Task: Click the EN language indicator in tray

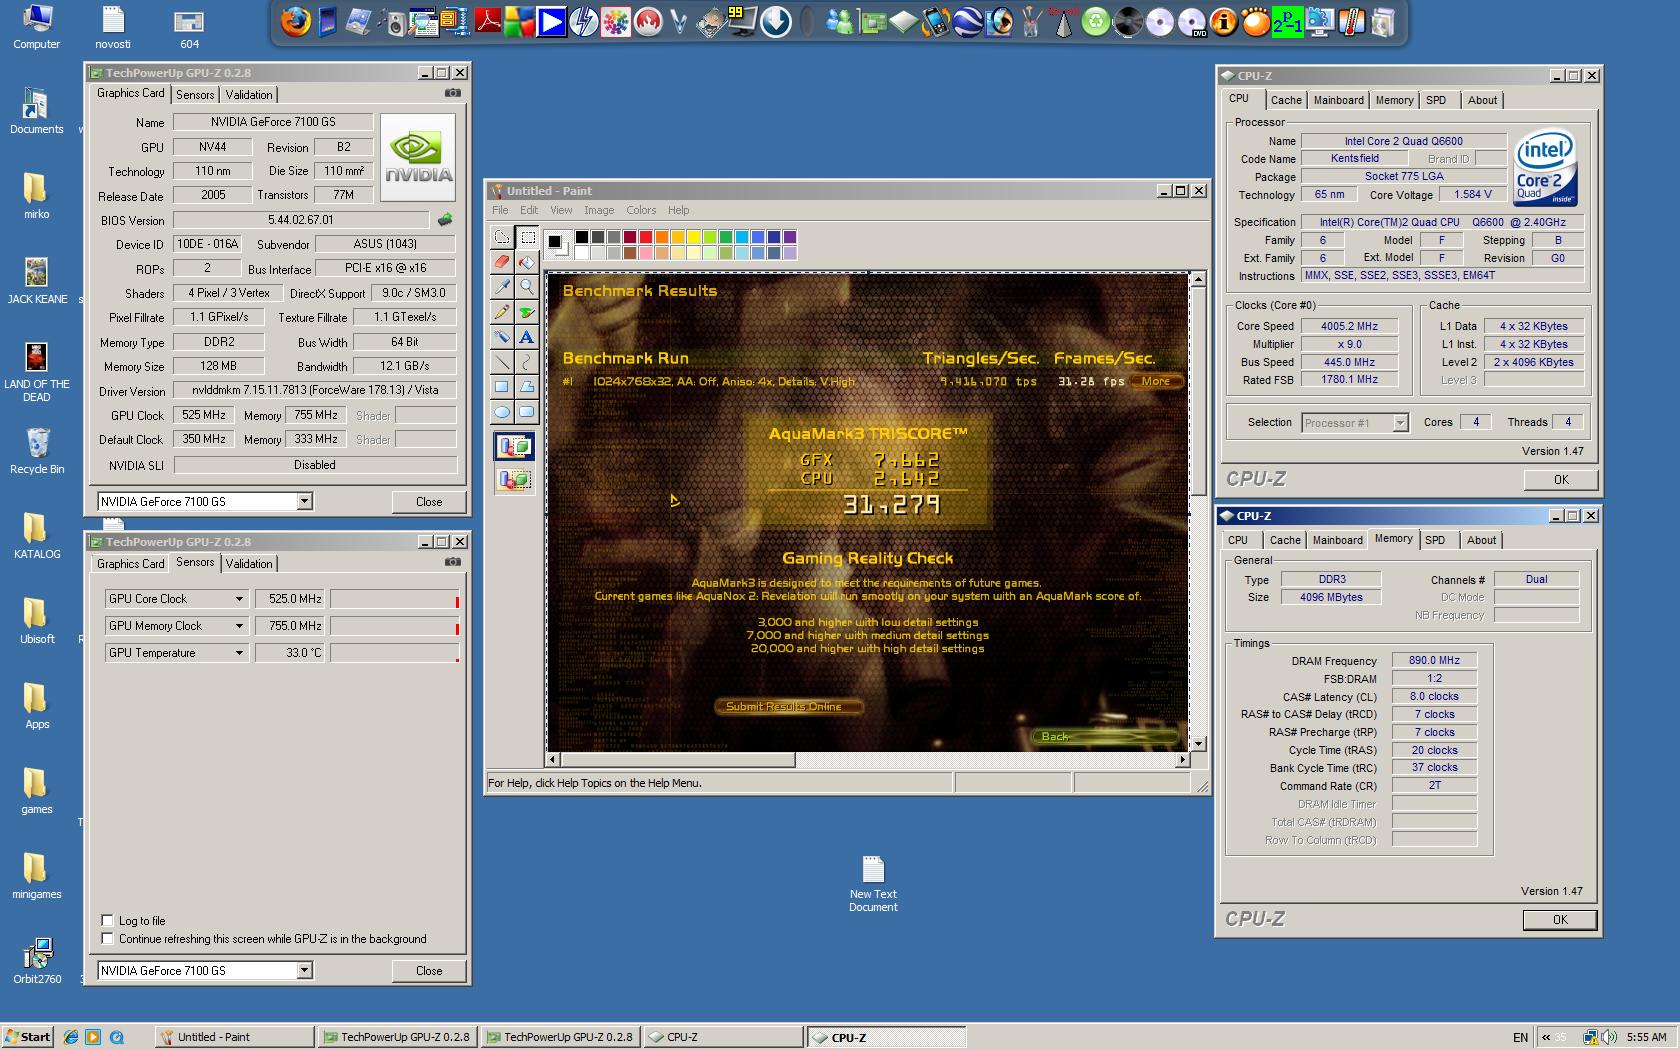Action: click(x=1520, y=1037)
